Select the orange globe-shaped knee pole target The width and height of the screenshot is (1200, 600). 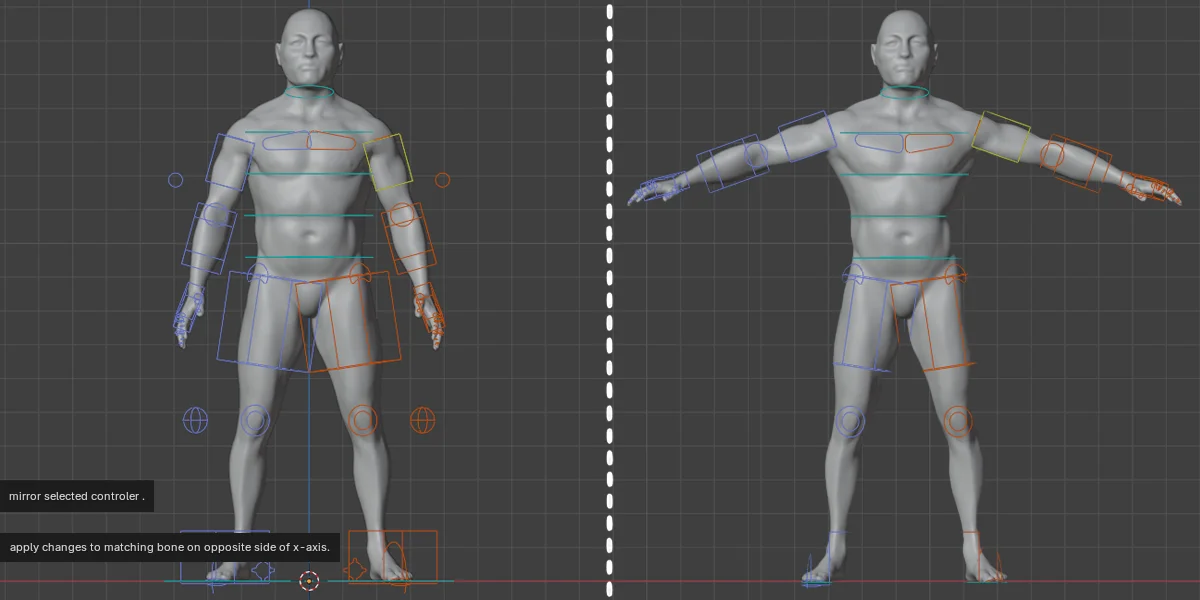coord(421,419)
